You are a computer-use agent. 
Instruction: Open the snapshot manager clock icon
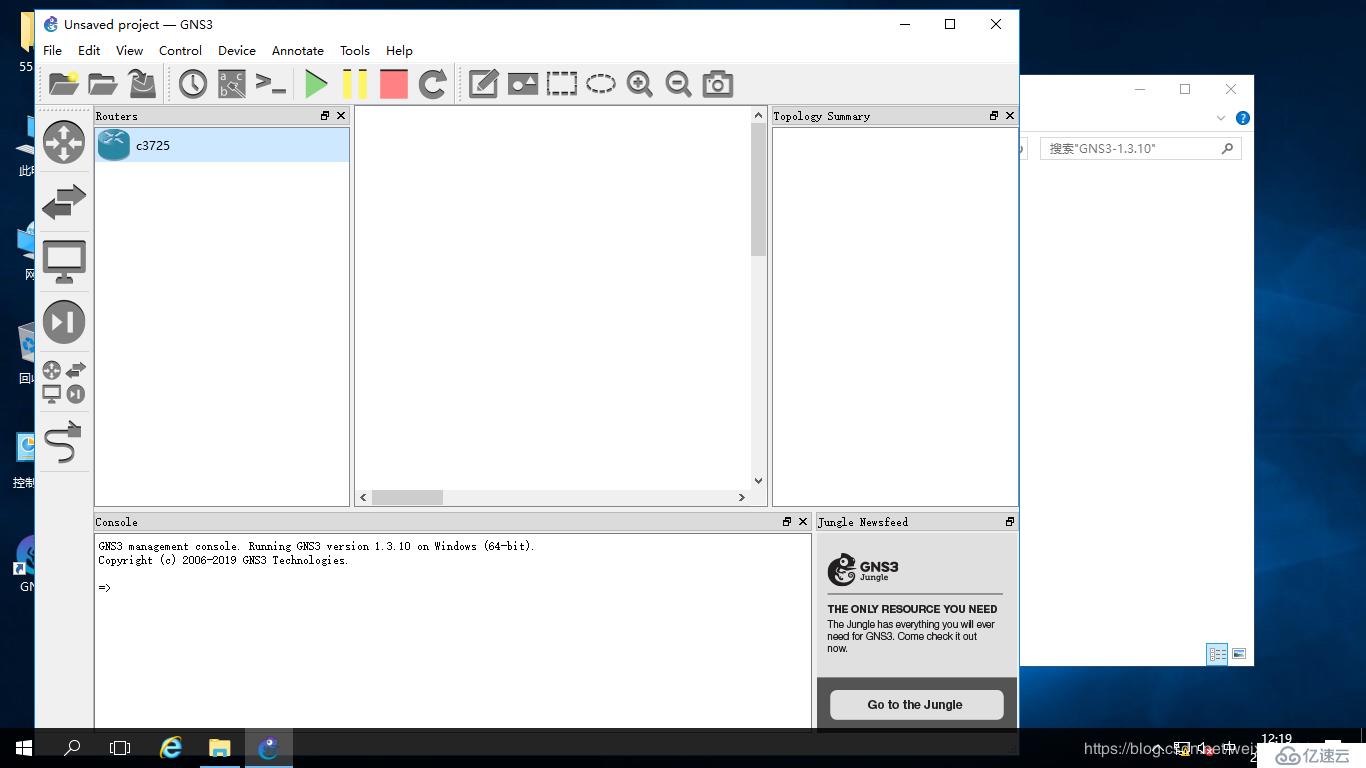[x=193, y=84]
